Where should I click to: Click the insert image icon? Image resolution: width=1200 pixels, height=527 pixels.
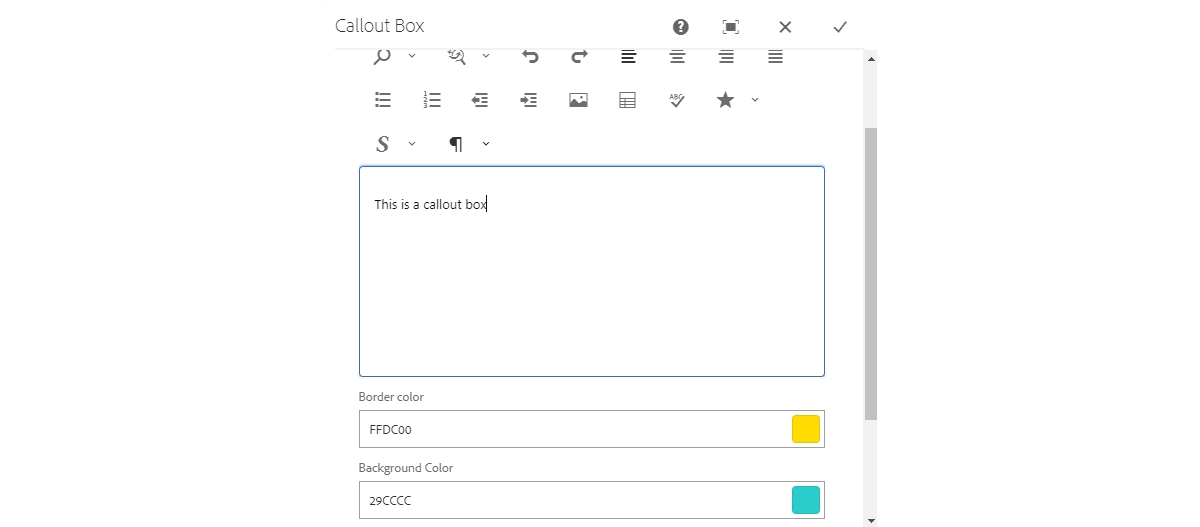coord(578,100)
